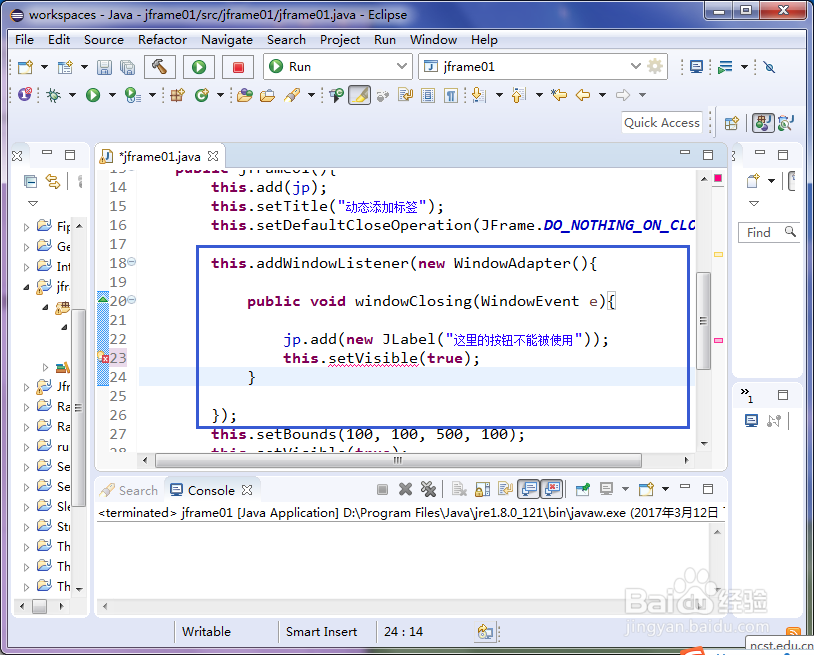814x655 pixels.
Task: Toggle Block Selection Mode icon
Action: pyautogui.click(x=428, y=95)
